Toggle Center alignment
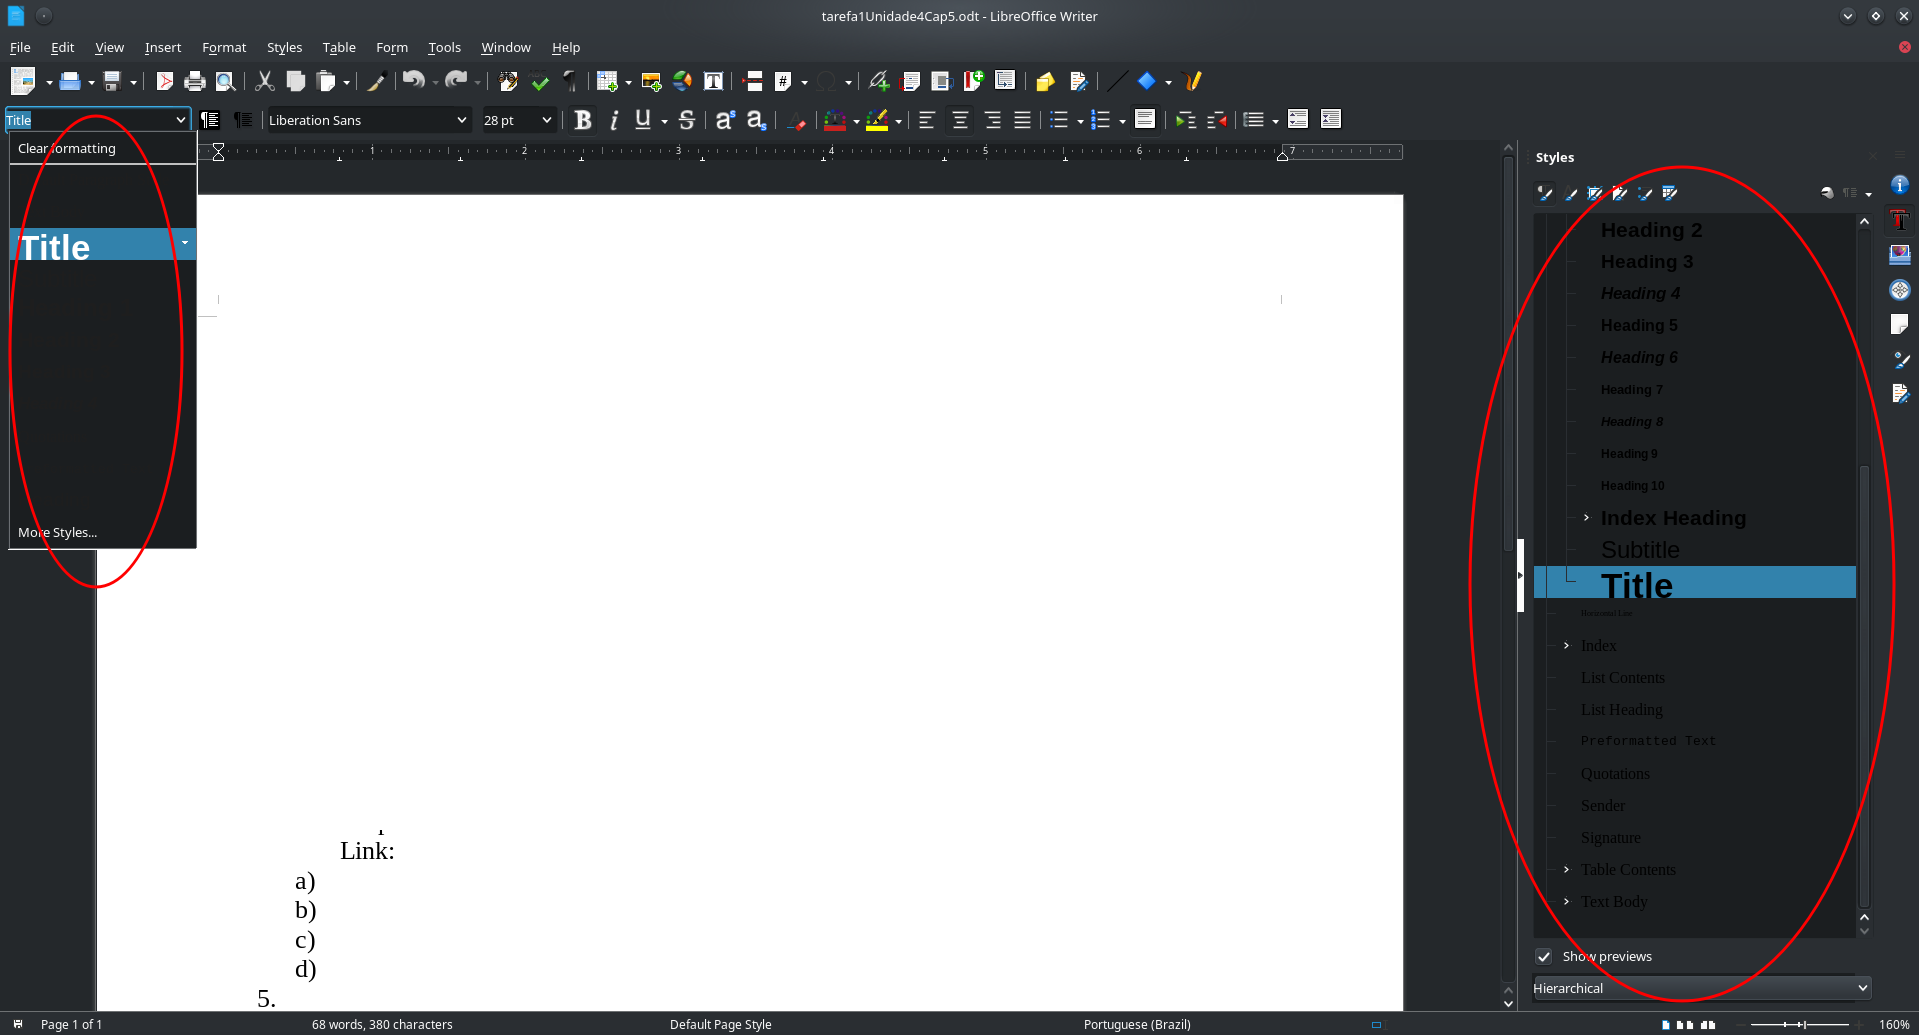The image size is (1919, 1035). click(960, 120)
